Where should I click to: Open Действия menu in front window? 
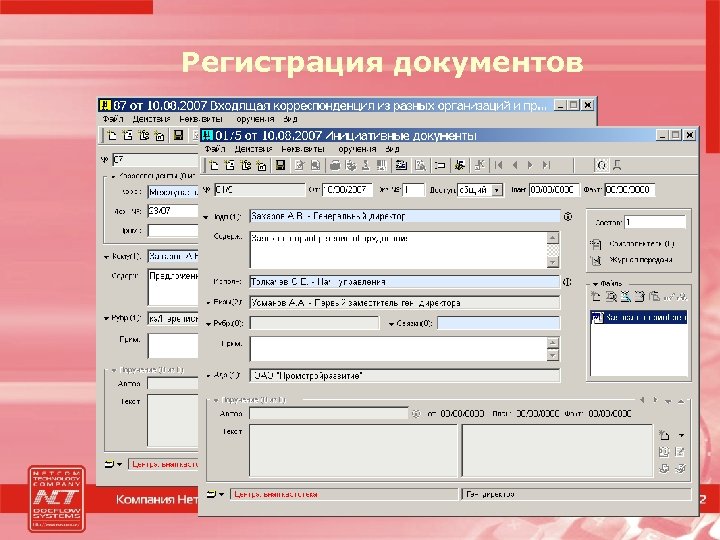(253, 149)
